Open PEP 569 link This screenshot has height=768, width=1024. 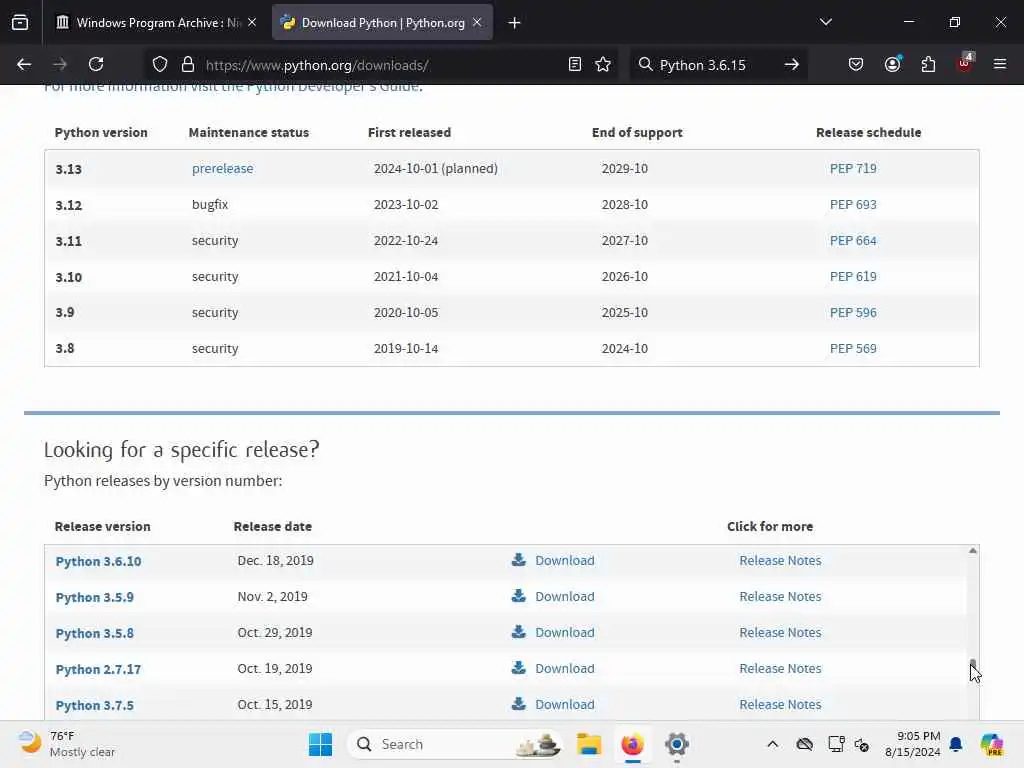[853, 348]
